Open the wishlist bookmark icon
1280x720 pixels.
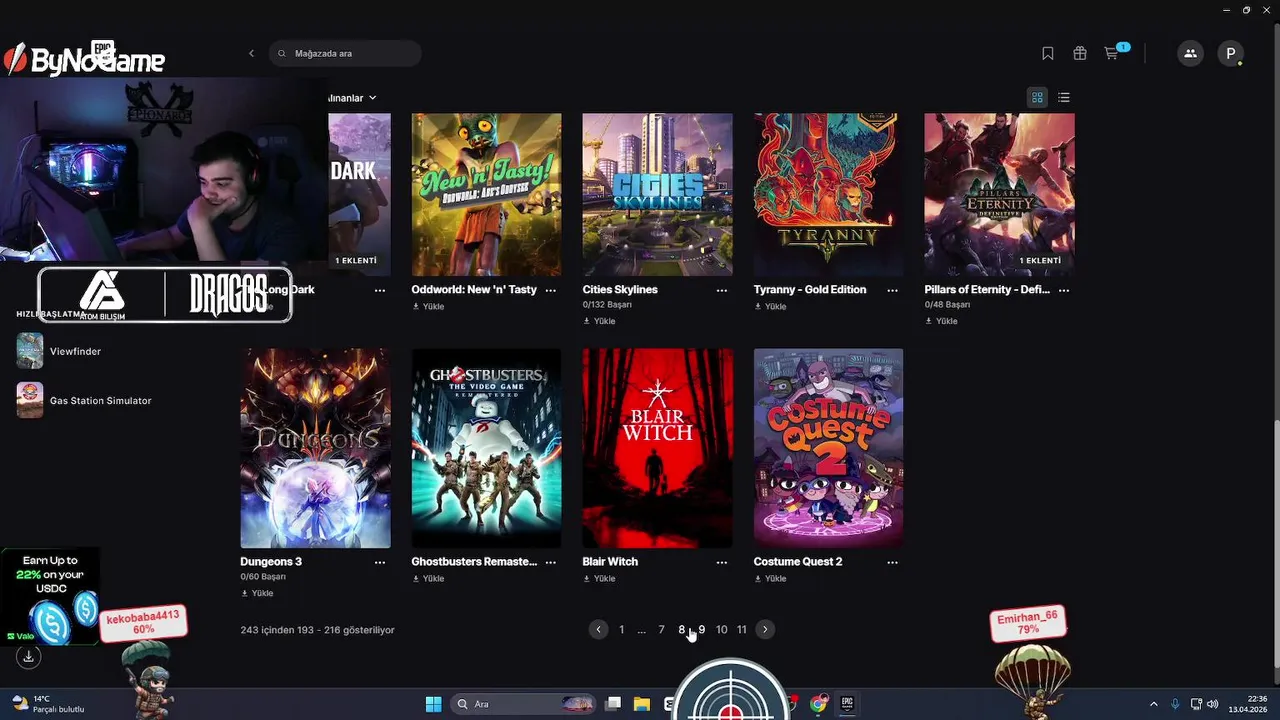coord(1048,53)
